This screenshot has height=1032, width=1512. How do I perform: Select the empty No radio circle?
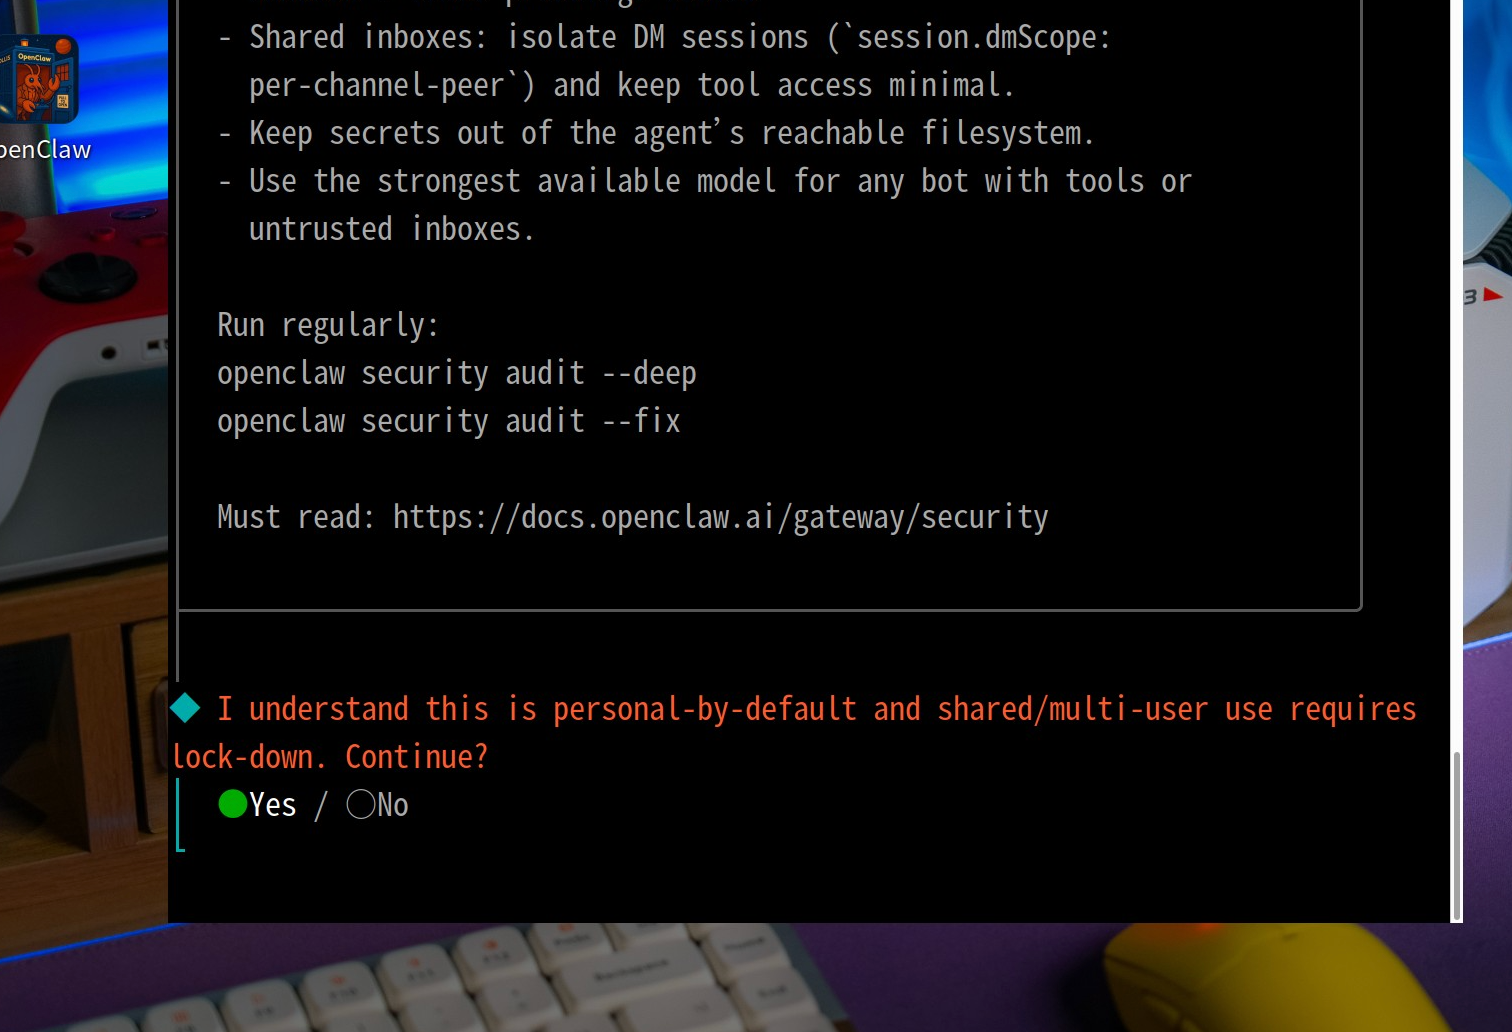click(361, 804)
